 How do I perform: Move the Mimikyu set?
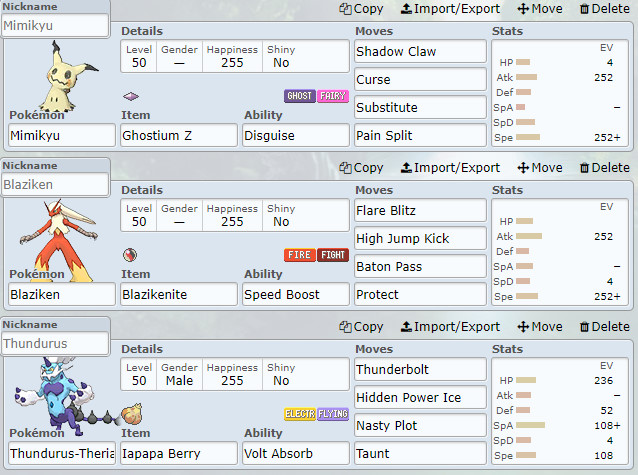click(540, 9)
